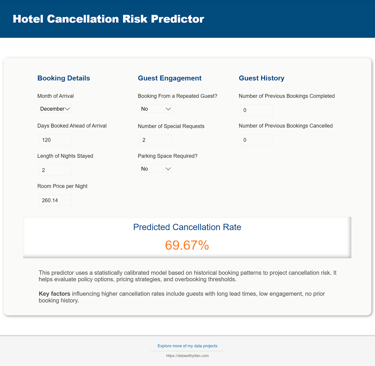Follow the Explore more of my data projects link
The image size is (375, 366).
[x=187, y=346]
